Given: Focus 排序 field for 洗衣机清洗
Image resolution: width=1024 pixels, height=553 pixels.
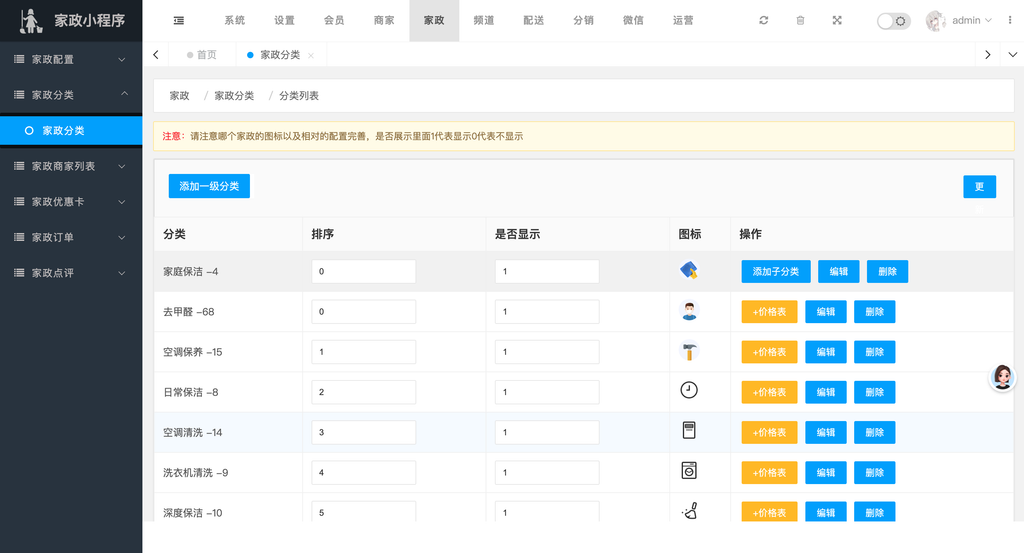Looking at the screenshot, I should coord(364,473).
